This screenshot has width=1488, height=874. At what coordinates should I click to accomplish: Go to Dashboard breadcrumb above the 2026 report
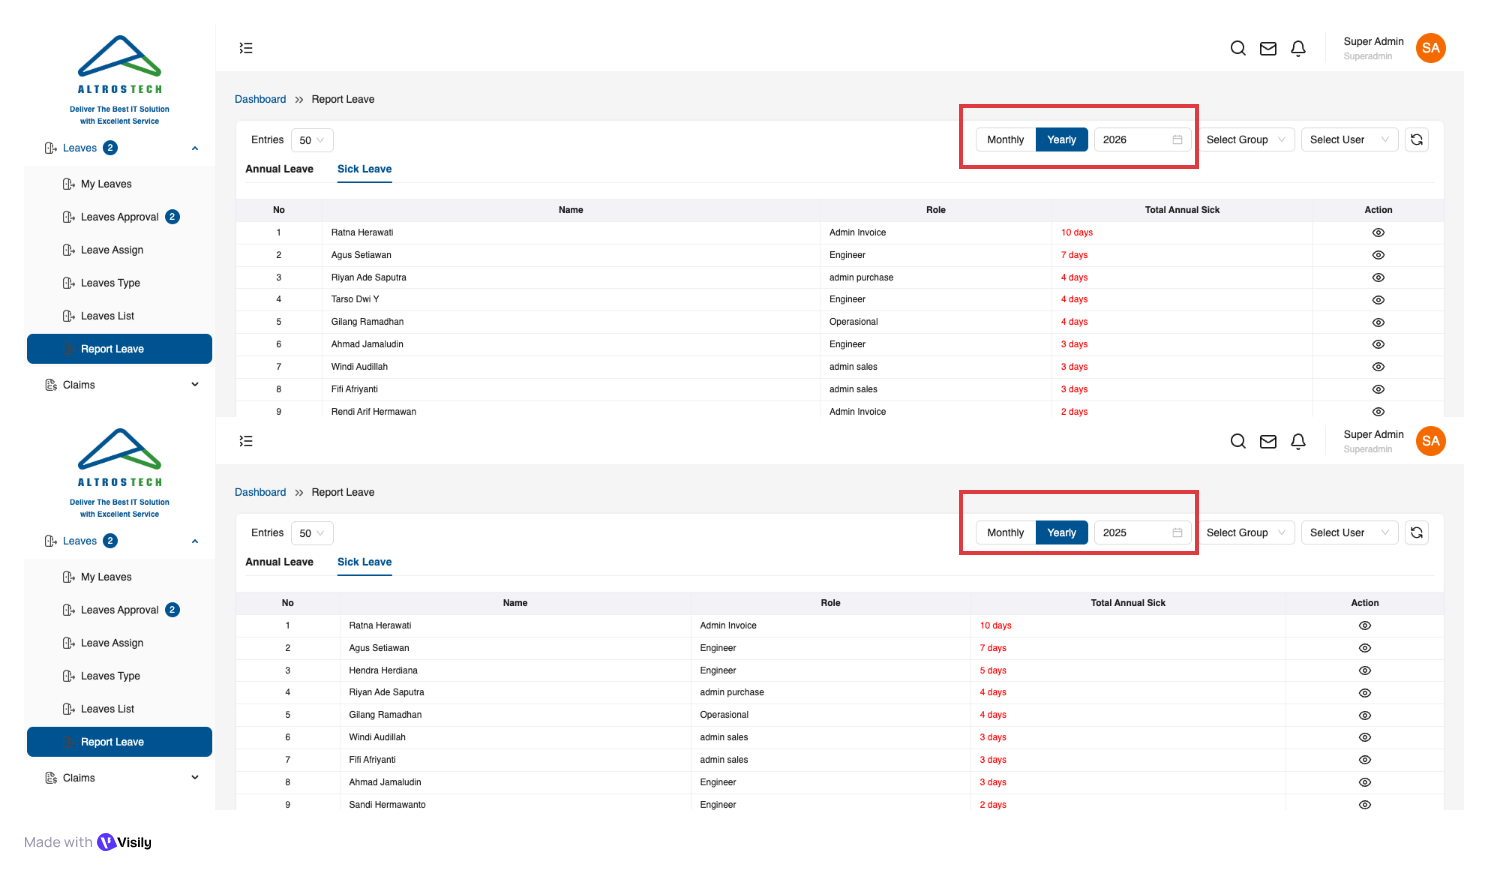tap(260, 99)
